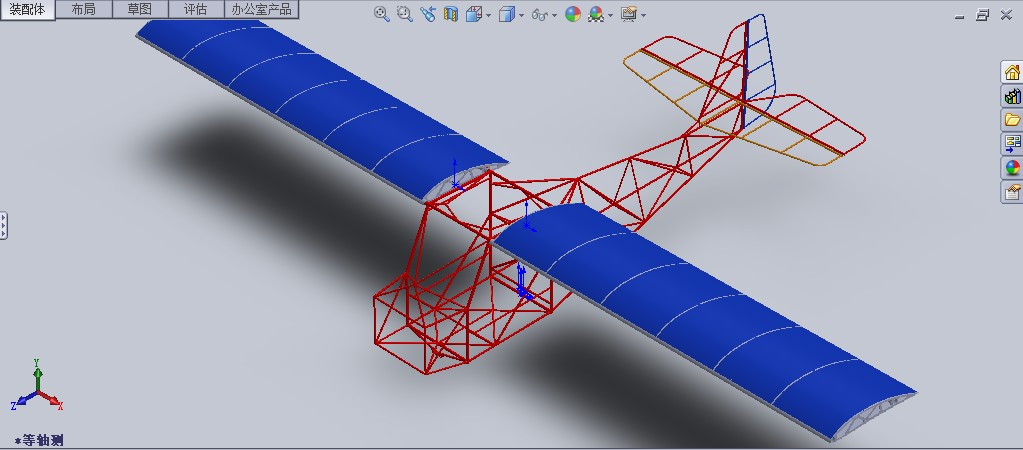The height and width of the screenshot is (450, 1023).
Task: Click the Zoom to Fit icon
Action: (382, 14)
